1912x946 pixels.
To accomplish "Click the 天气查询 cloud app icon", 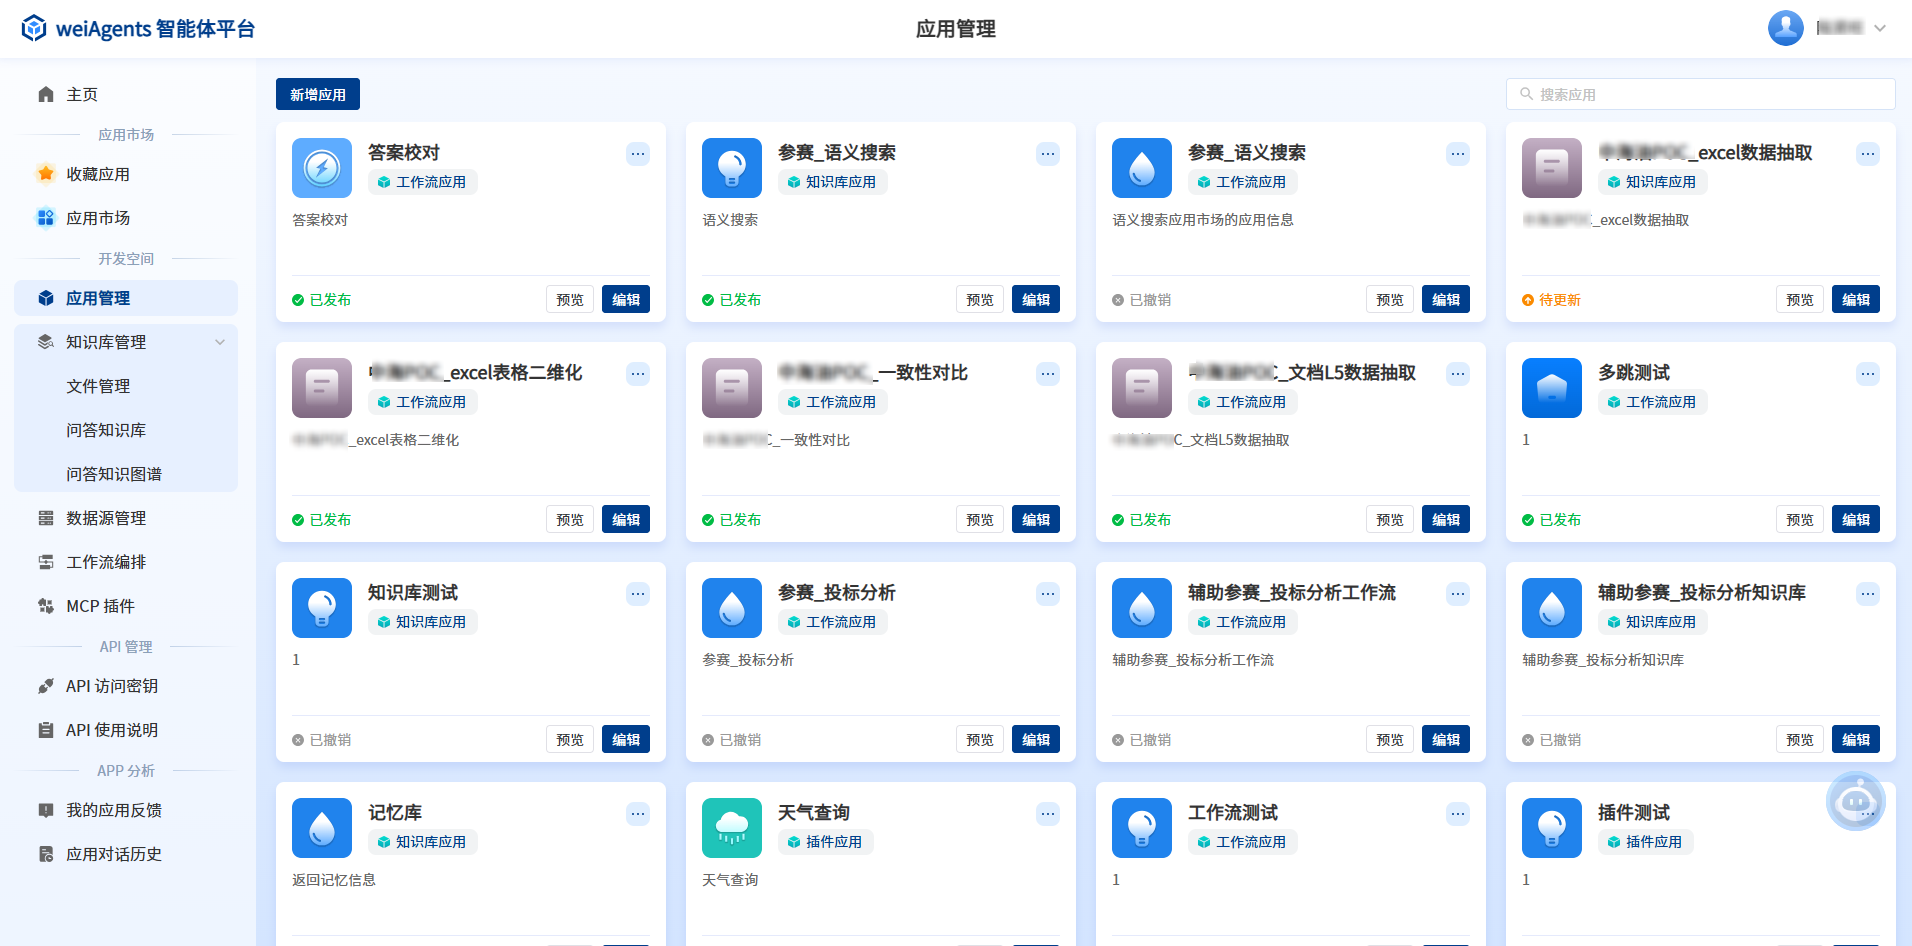I will point(732,828).
